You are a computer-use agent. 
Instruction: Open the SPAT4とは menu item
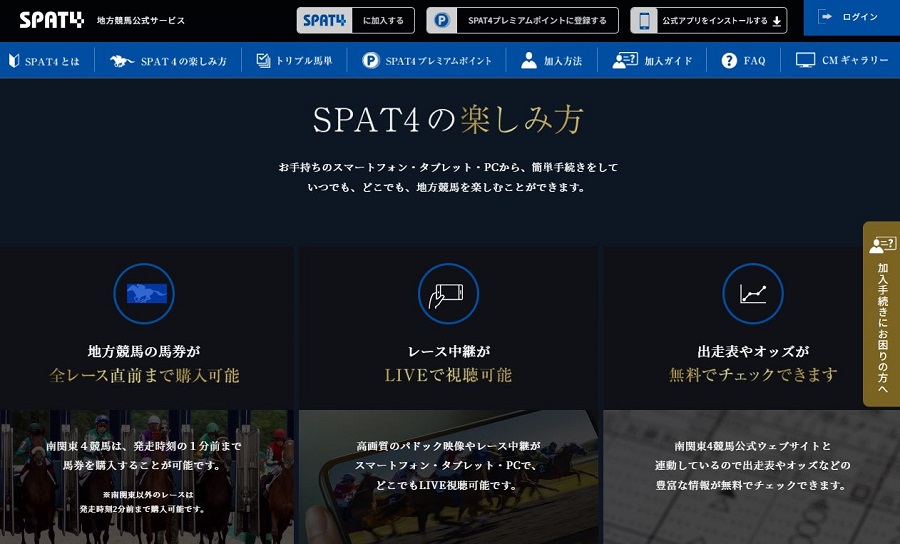(x=46, y=60)
